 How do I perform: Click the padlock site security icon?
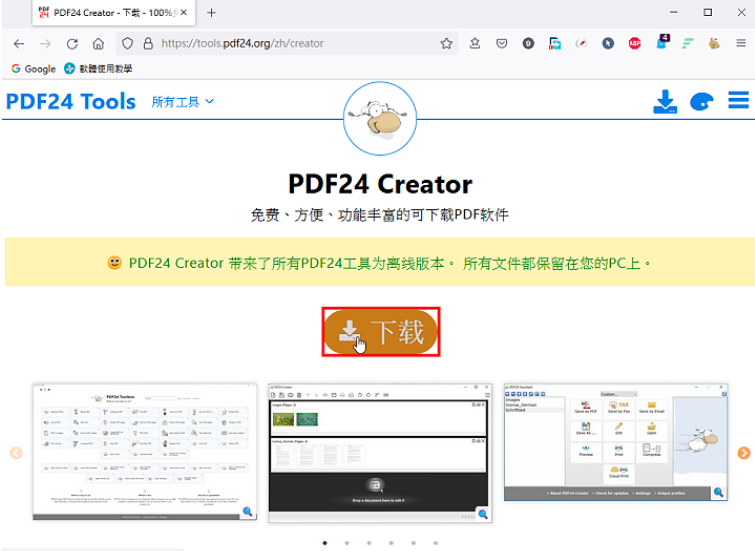[x=148, y=44]
